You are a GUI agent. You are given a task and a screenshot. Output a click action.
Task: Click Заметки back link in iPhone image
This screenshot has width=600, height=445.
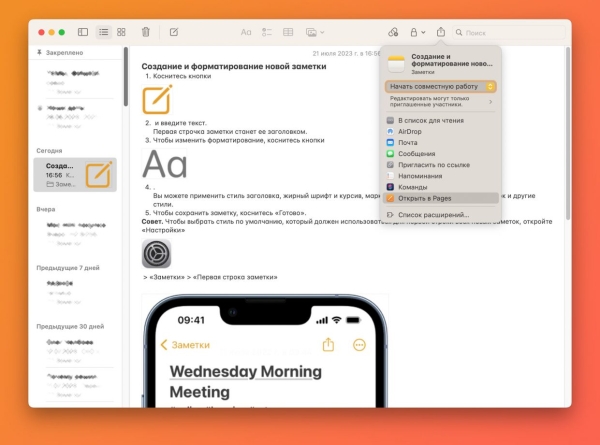coord(185,345)
